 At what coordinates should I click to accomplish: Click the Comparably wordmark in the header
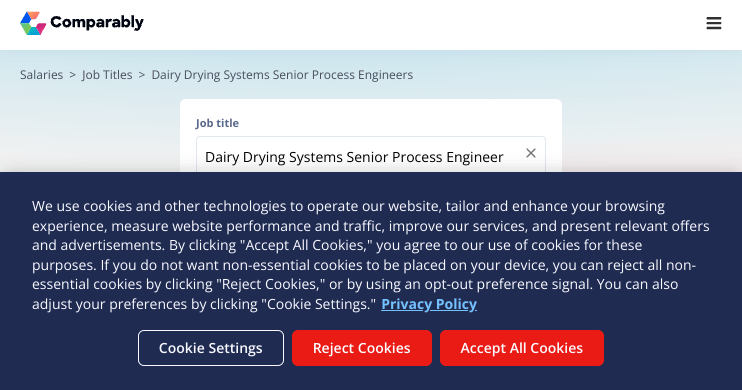(x=97, y=22)
